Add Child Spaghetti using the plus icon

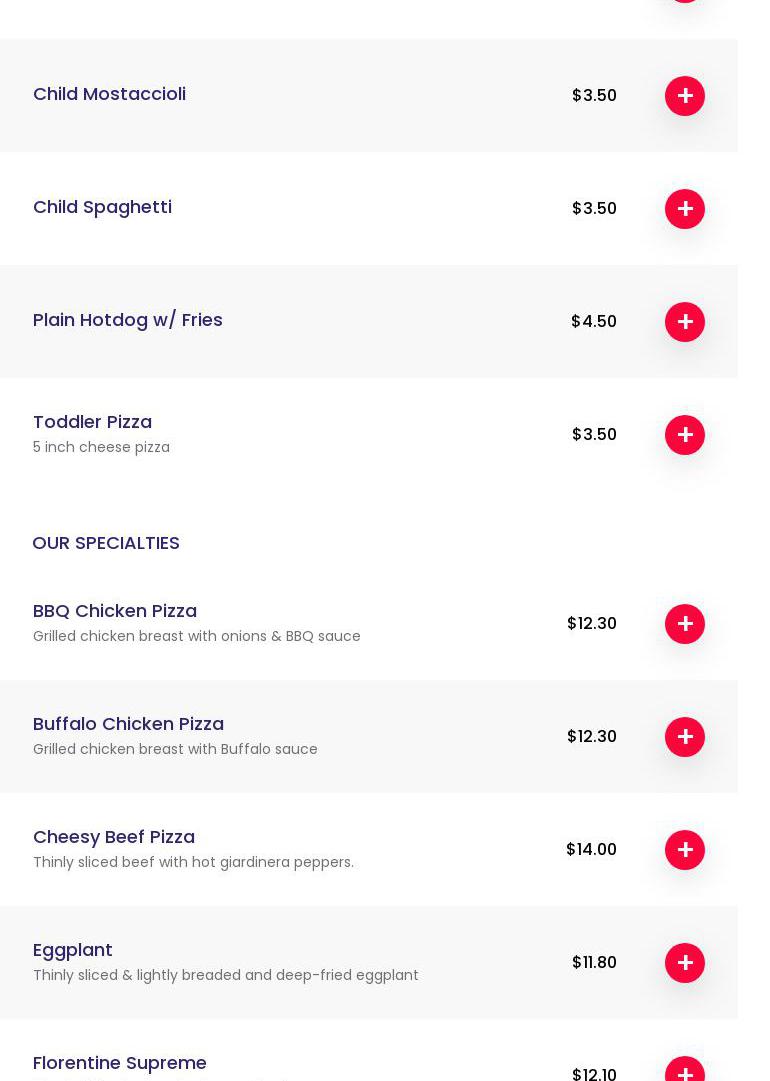pos(685,209)
